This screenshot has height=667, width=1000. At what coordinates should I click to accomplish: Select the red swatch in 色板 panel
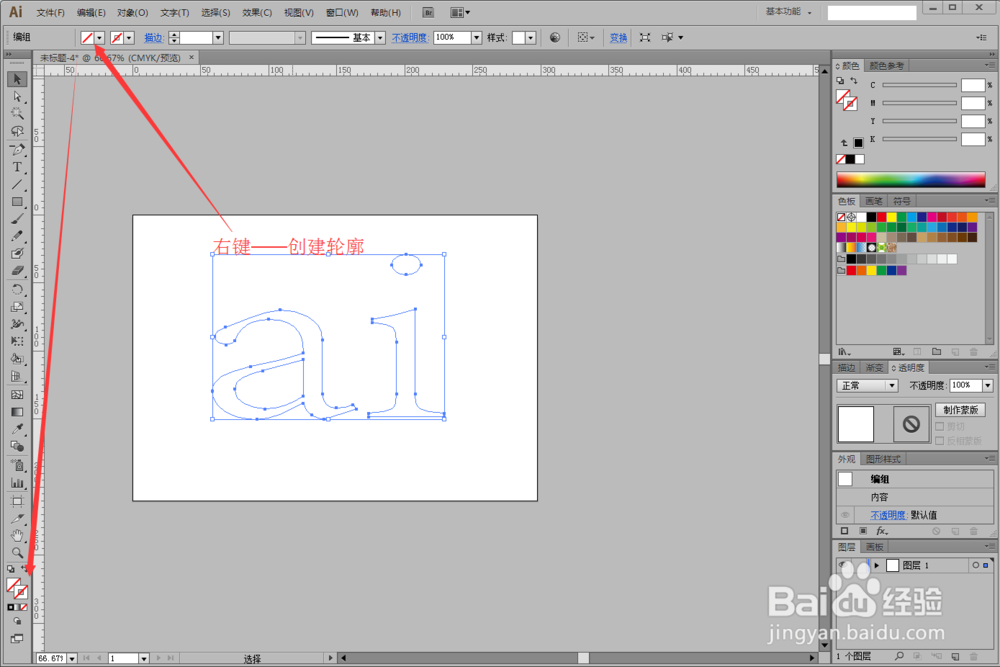point(881,217)
